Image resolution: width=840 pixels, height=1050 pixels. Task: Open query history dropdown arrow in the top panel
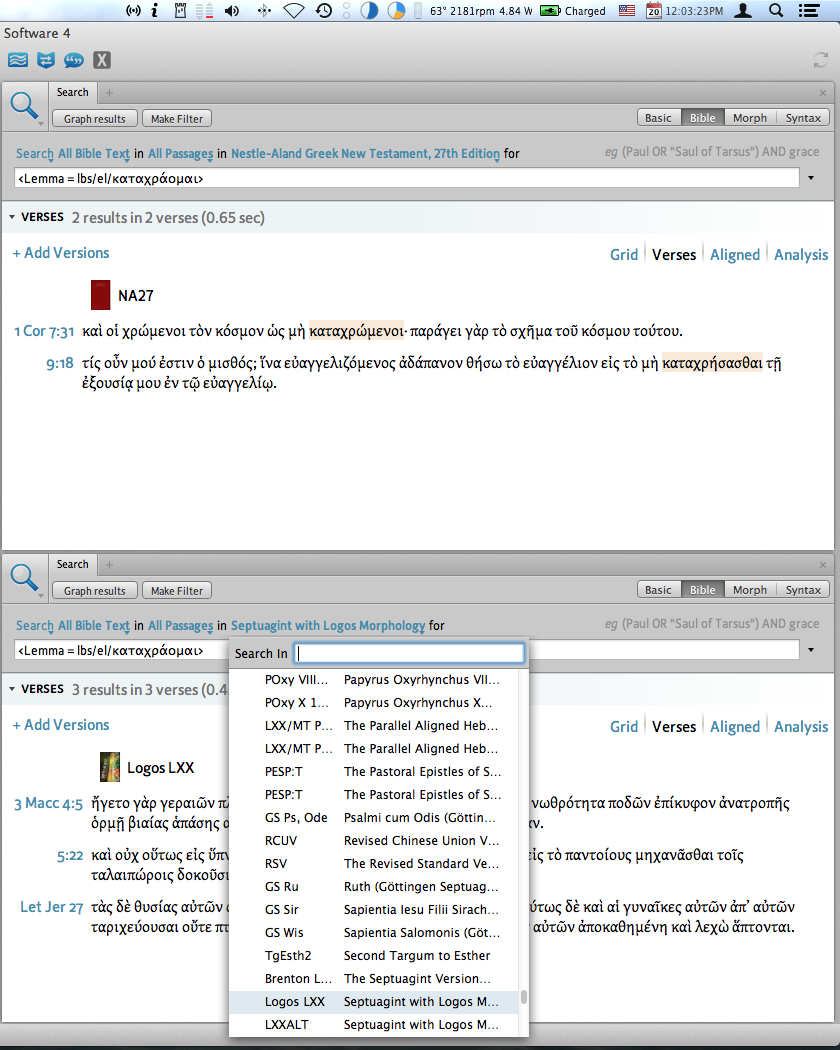811,178
